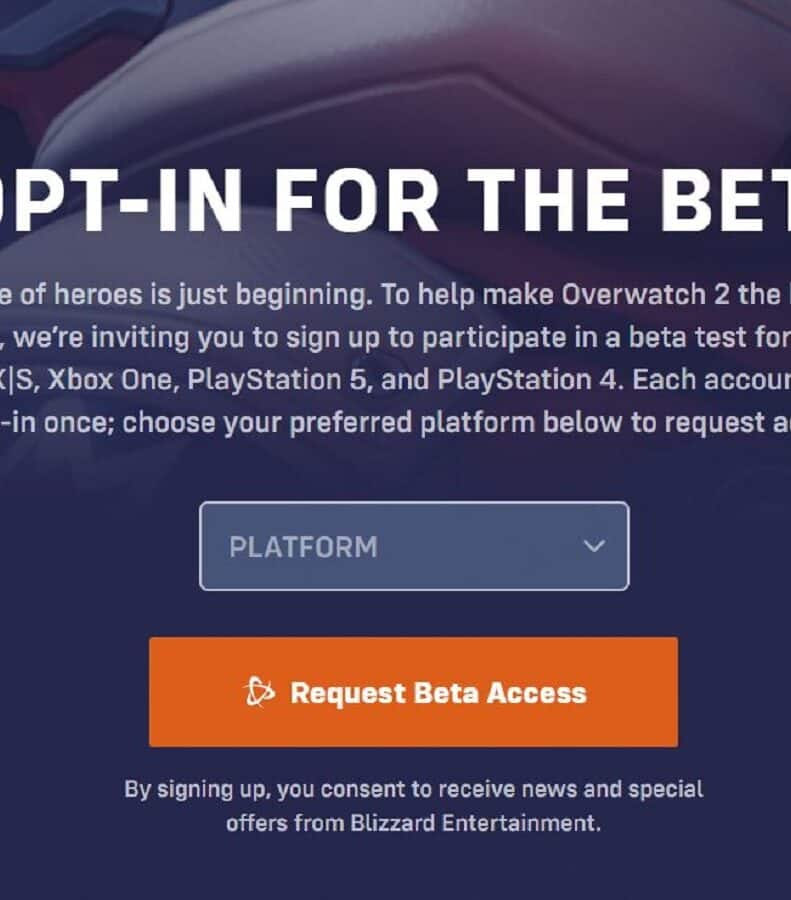Click the word 'THE' in the heading

click(547, 201)
